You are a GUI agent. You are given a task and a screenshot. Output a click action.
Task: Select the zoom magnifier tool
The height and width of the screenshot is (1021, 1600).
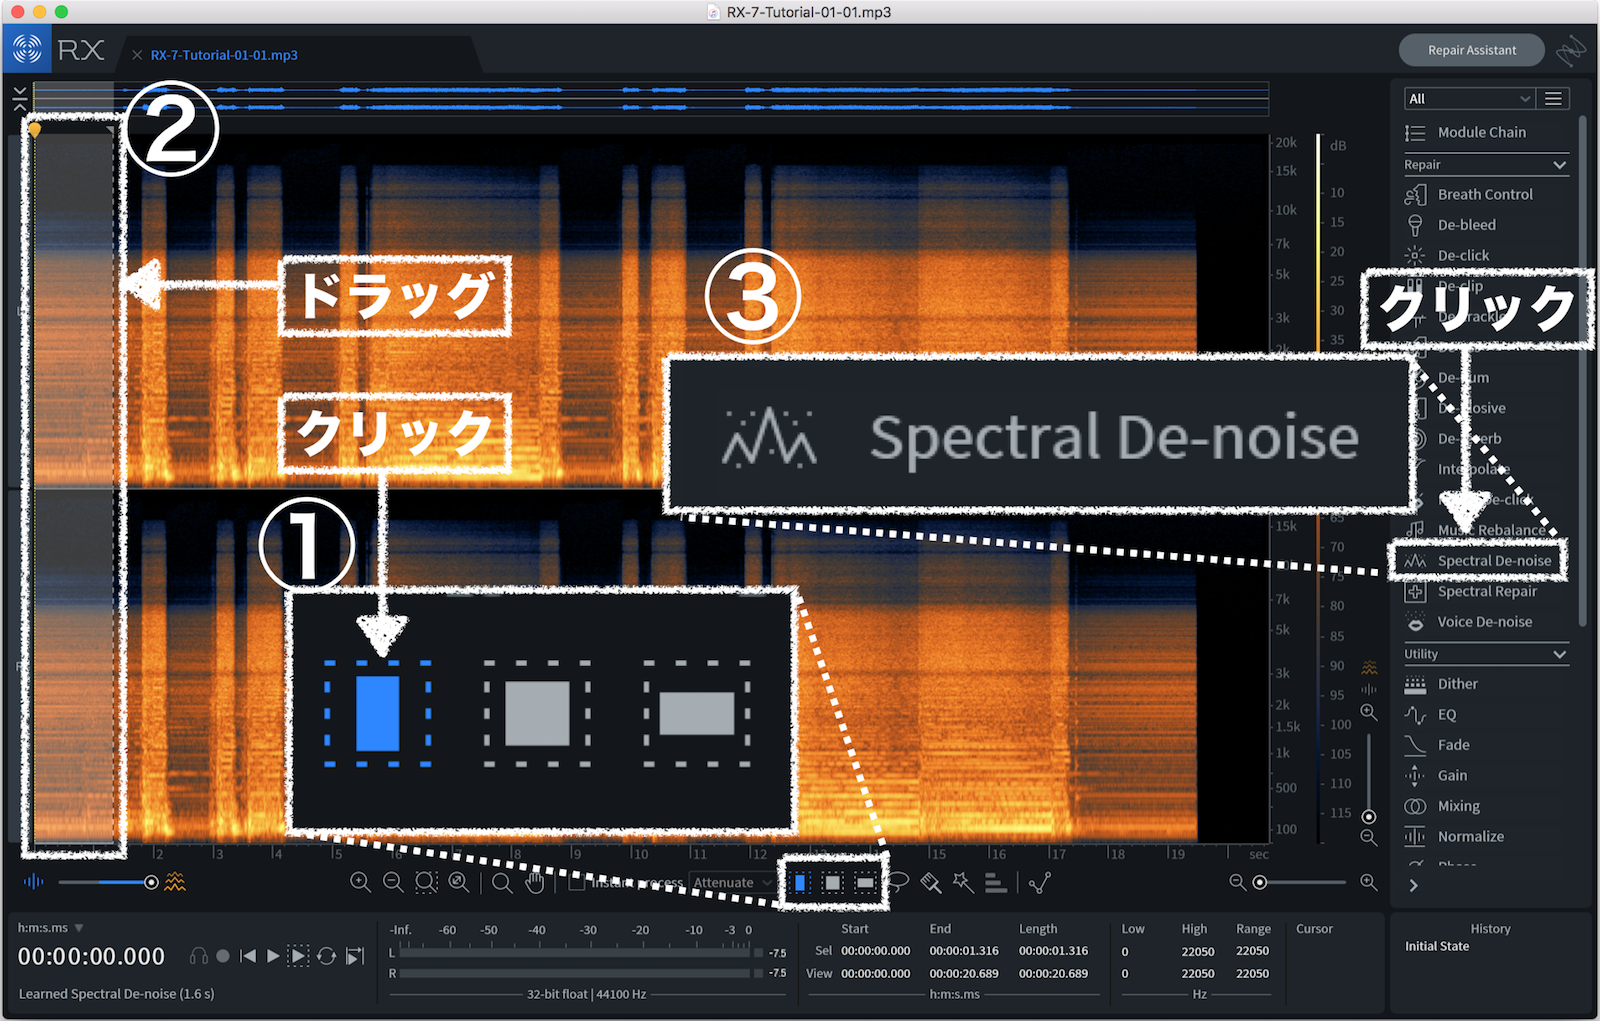(x=502, y=882)
